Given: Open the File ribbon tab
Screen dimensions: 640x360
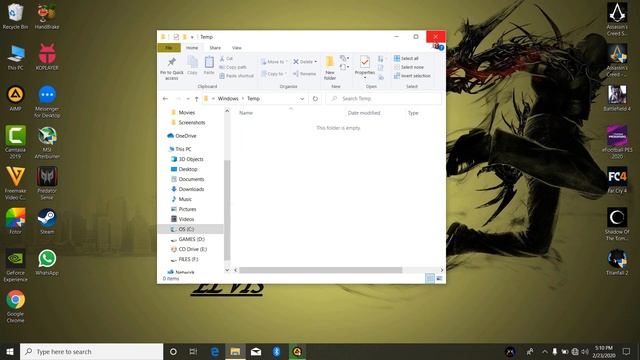Looking at the screenshot, I should 169,48.
